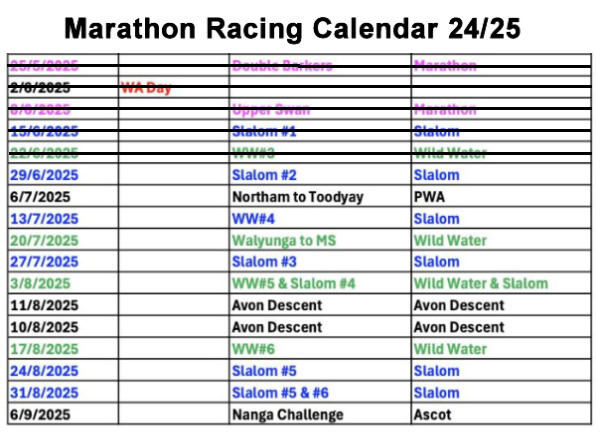Select the Wild Water & Slalom cell
The image size is (600, 434).
[481, 284]
